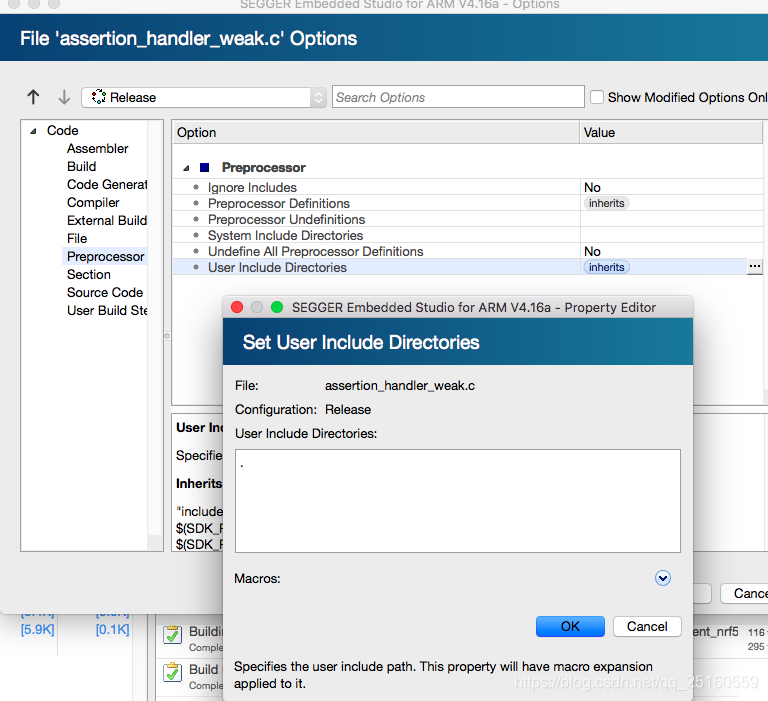Select Build in the options tree
The height and width of the screenshot is (701, 768).
[x=81, y=167]
